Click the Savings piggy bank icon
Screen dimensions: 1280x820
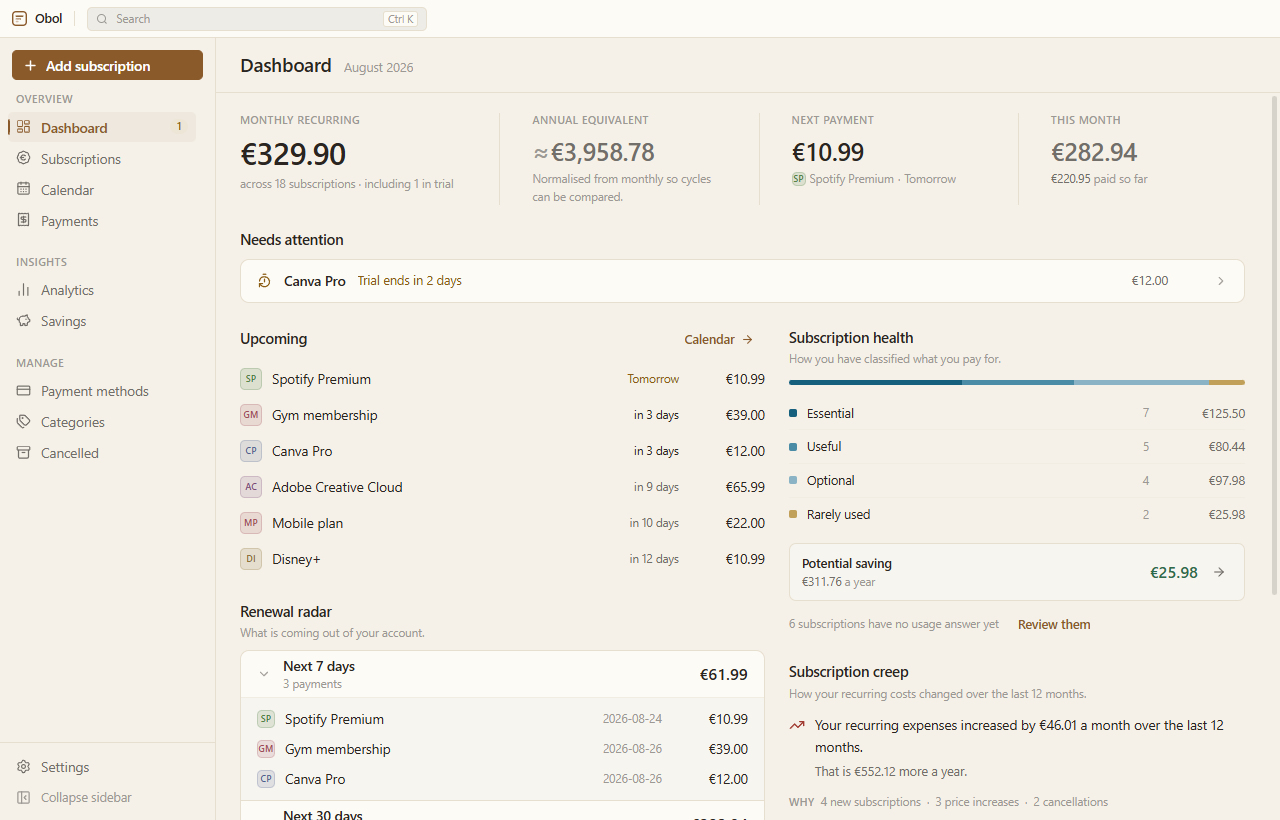(x=24, y=320)
